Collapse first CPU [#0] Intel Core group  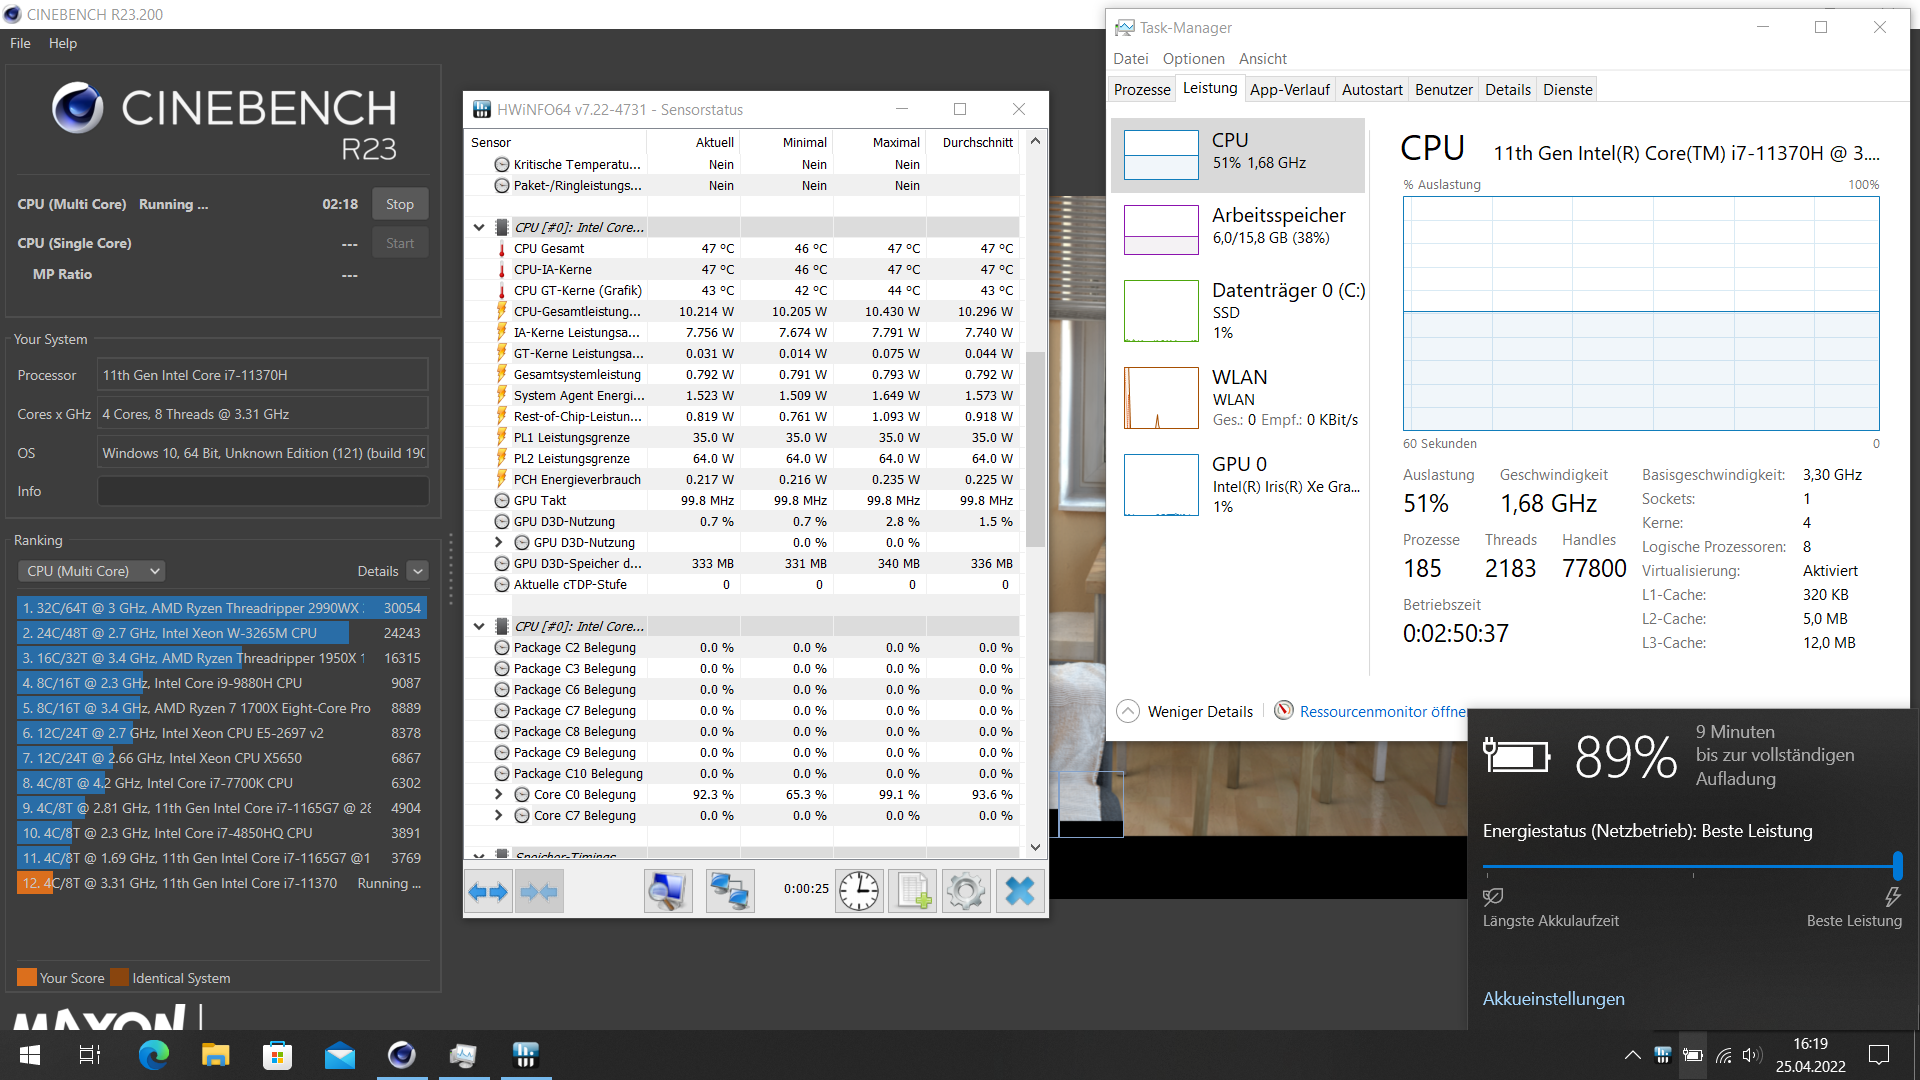click(x=479, y=227)
